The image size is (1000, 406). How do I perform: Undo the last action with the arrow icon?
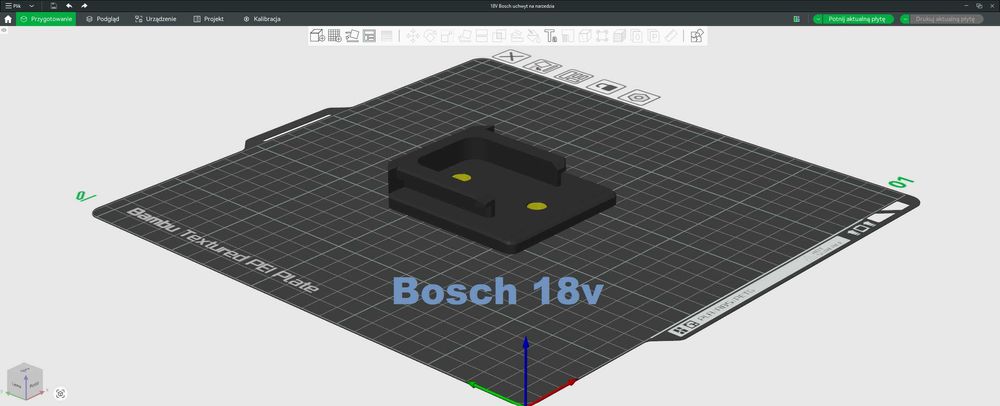click(69, 6)
